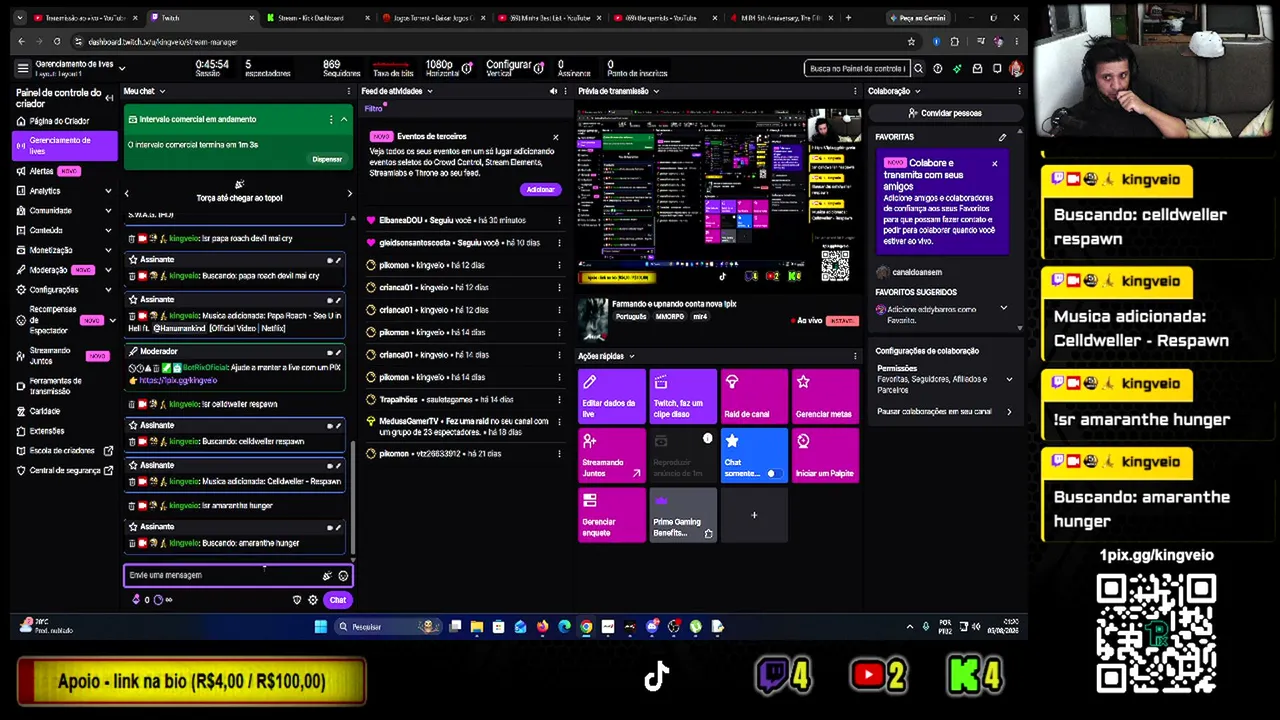Close the Colabore e transmita notice
1280x720 pixels.
994,163
